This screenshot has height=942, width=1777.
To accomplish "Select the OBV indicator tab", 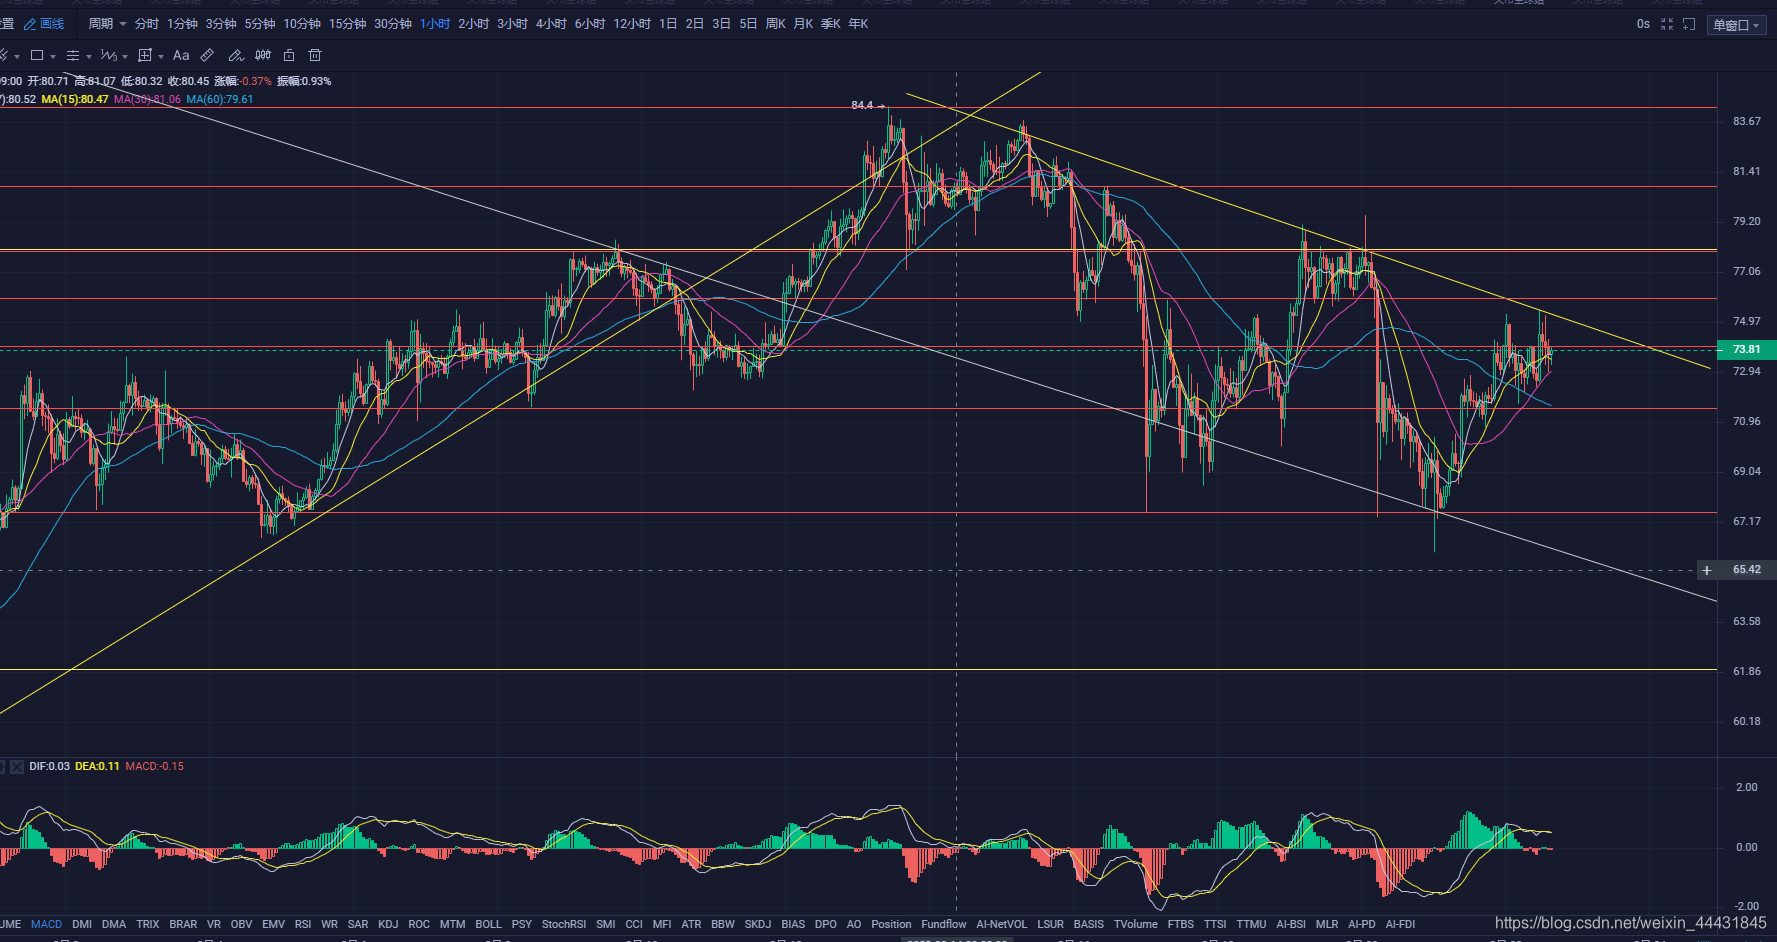I will coord(241,925).
